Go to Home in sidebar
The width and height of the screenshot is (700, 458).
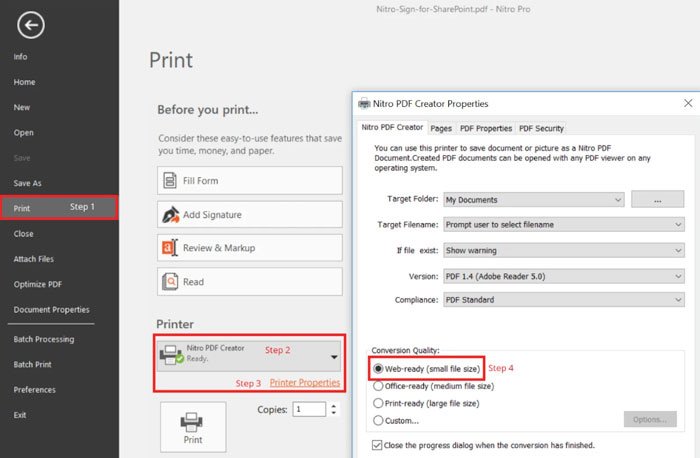pyautogui.click(x=24, y=82)
